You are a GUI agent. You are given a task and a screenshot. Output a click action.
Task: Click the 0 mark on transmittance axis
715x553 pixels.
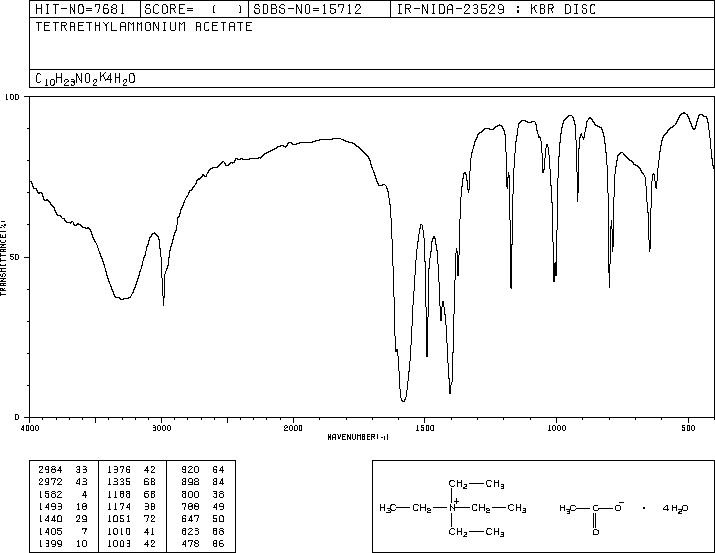click(18, 417)
